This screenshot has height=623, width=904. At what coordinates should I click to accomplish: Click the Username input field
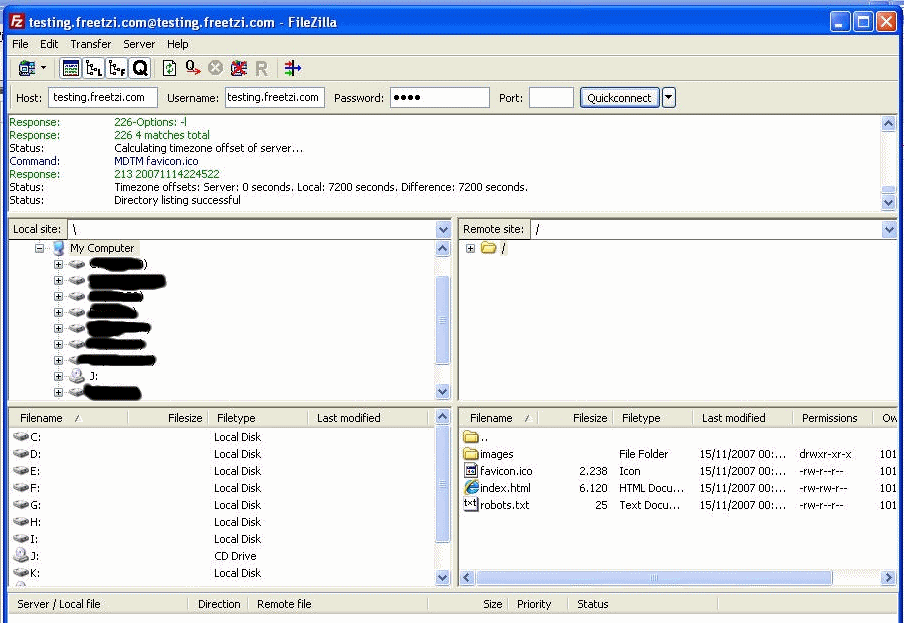274,97
